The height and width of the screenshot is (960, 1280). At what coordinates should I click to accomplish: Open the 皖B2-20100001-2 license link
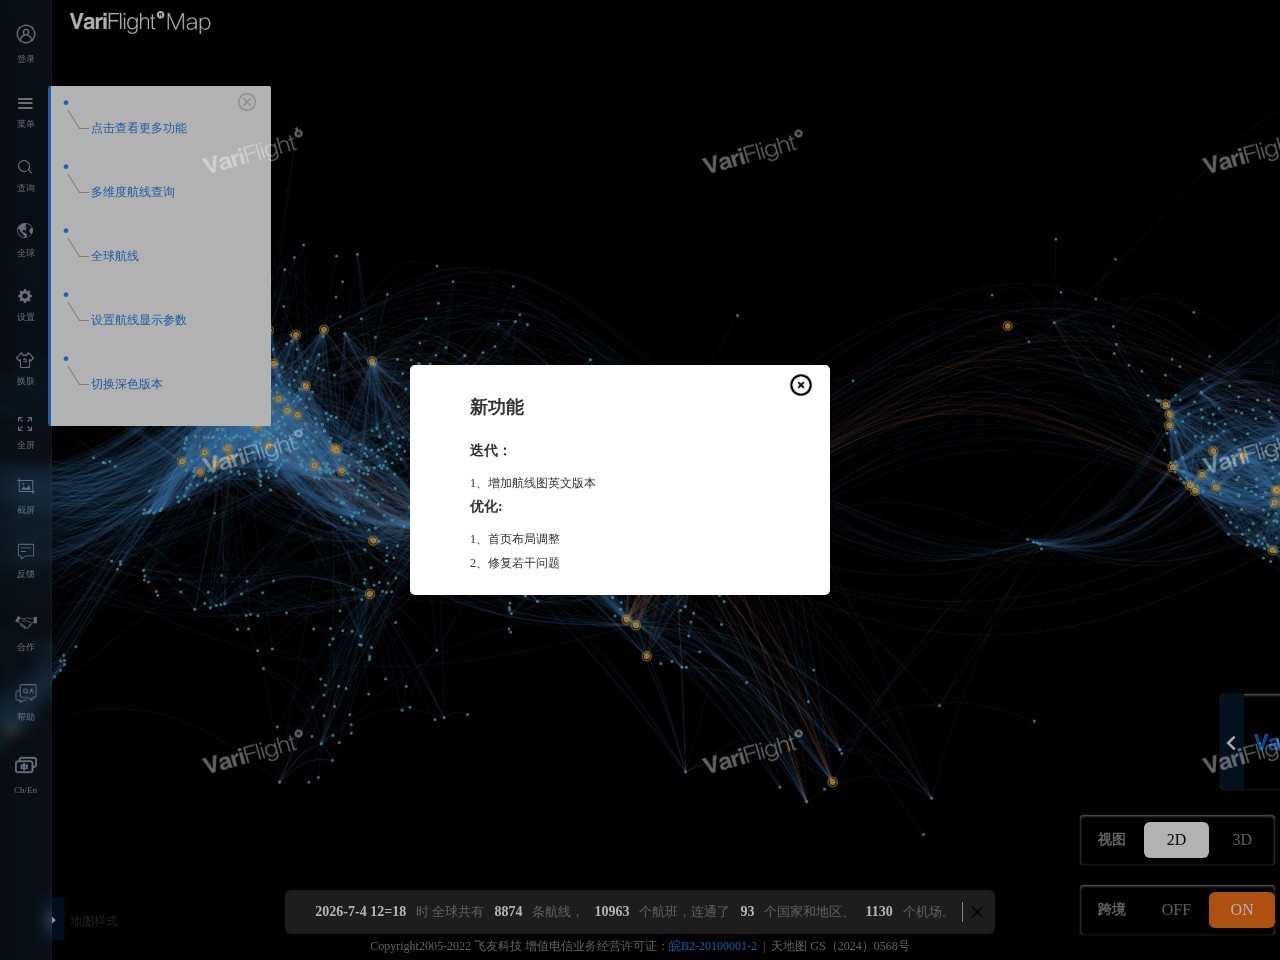pos(713,946)
